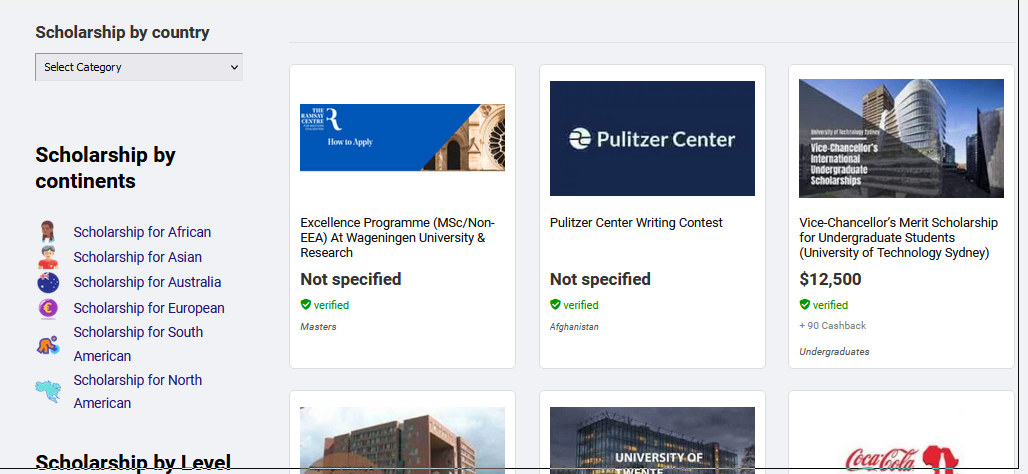Click the South American scholarship icon
This screenshot has height=474, width=1028.
pyautogui.click(x=48, y=344)
